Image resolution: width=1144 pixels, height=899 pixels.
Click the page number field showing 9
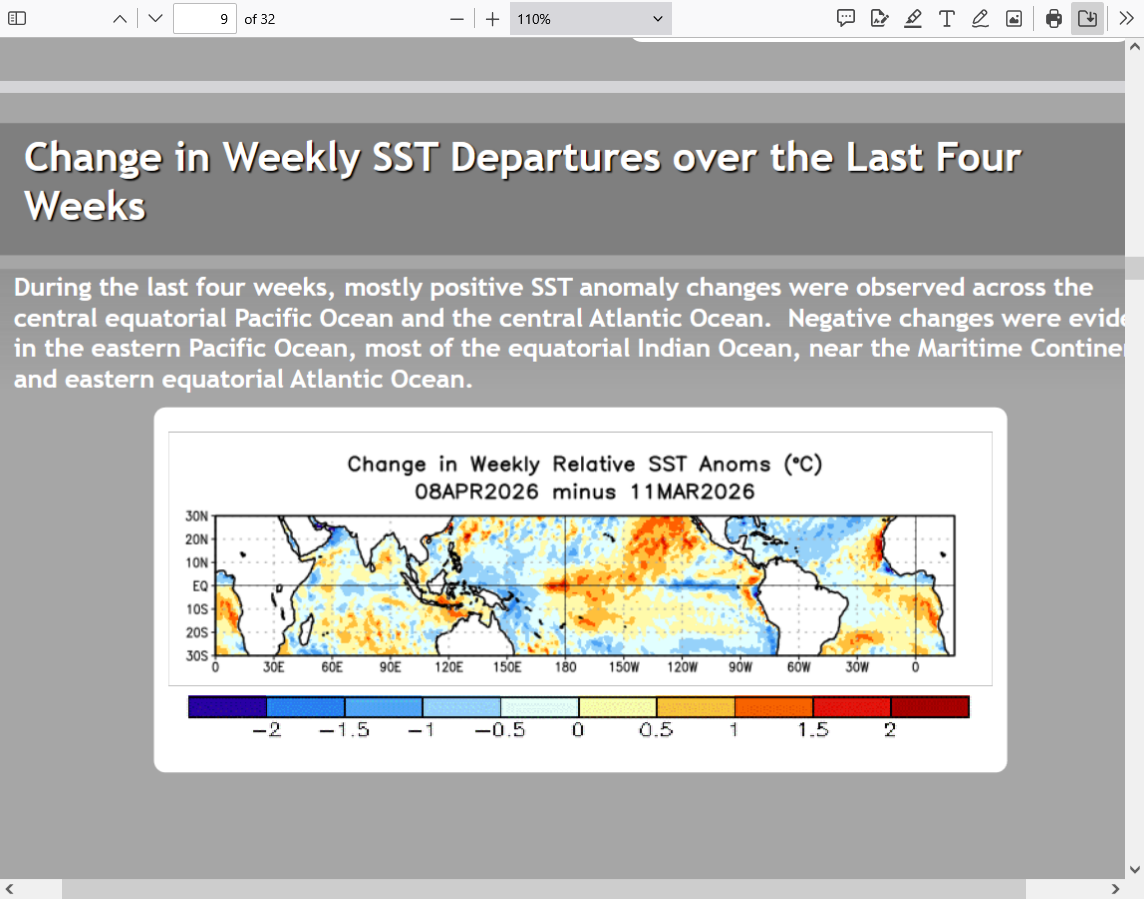pyautogui.click(x=204, y=18)
